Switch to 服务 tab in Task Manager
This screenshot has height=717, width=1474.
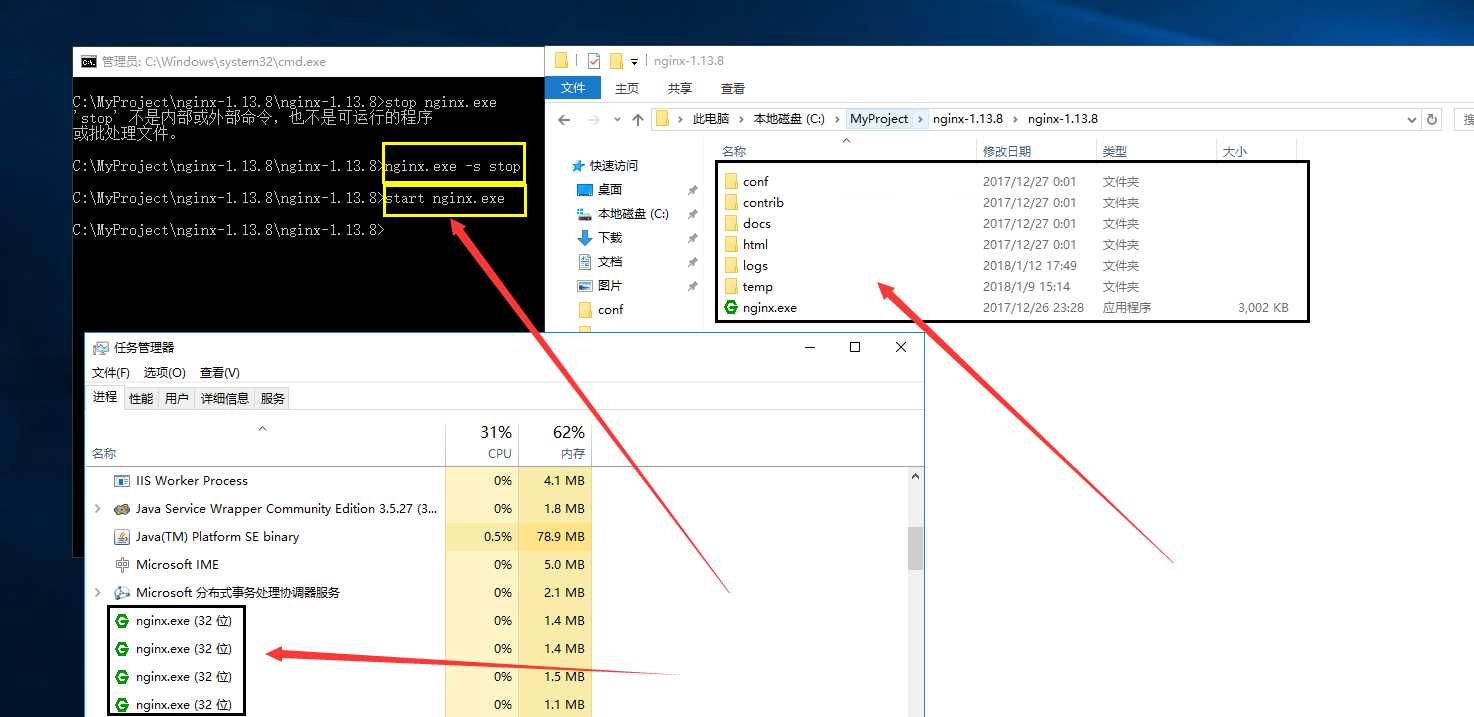click(x=273, y=398)
